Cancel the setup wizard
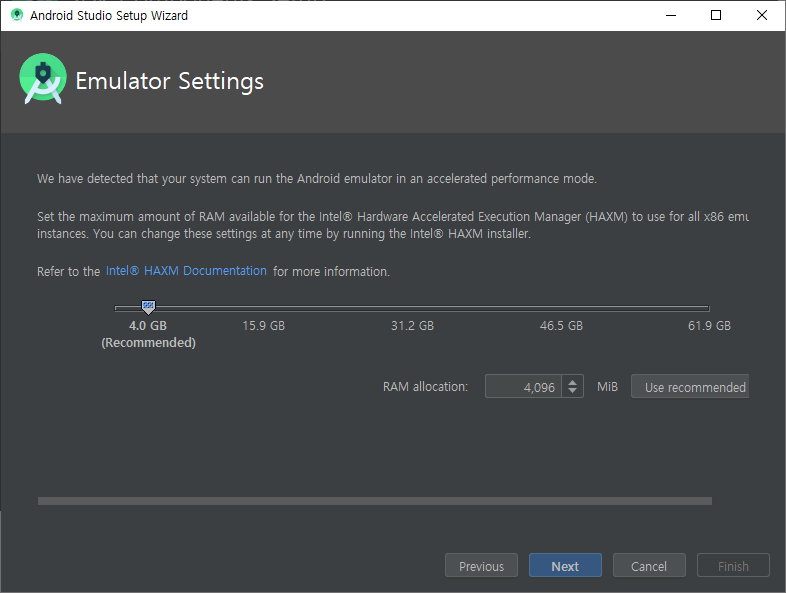 (x=649, y=565)
